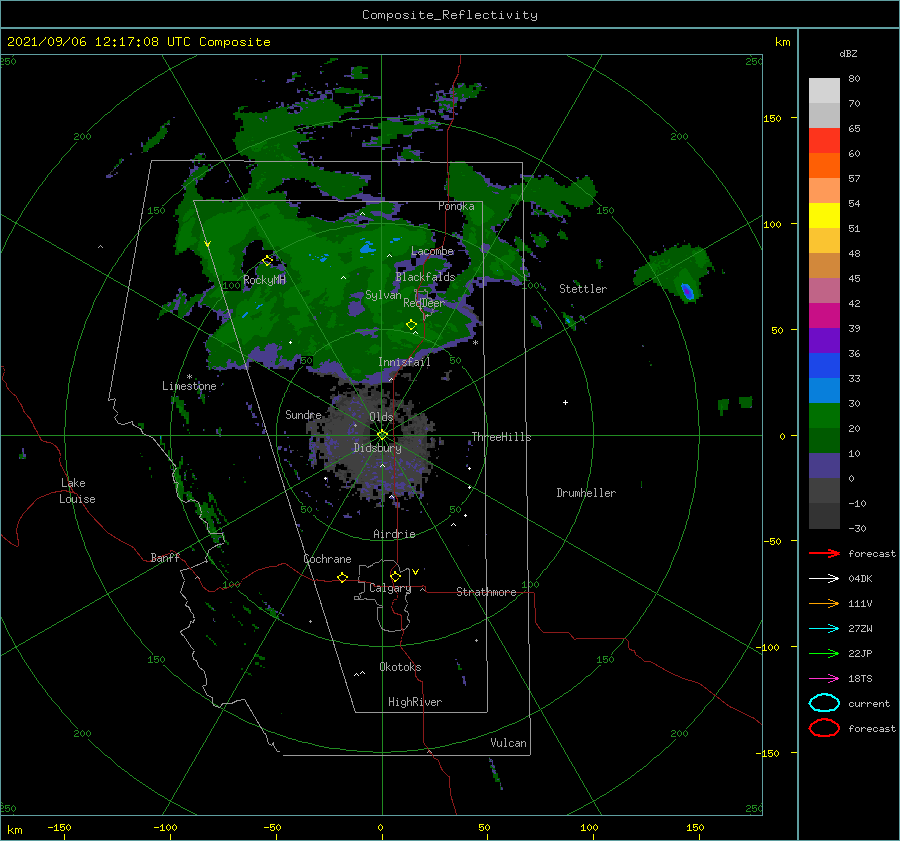The width and height of the screenshot is (900, 841).
Task: Click the Composite_Reflectivity title text
Action: 449,15
